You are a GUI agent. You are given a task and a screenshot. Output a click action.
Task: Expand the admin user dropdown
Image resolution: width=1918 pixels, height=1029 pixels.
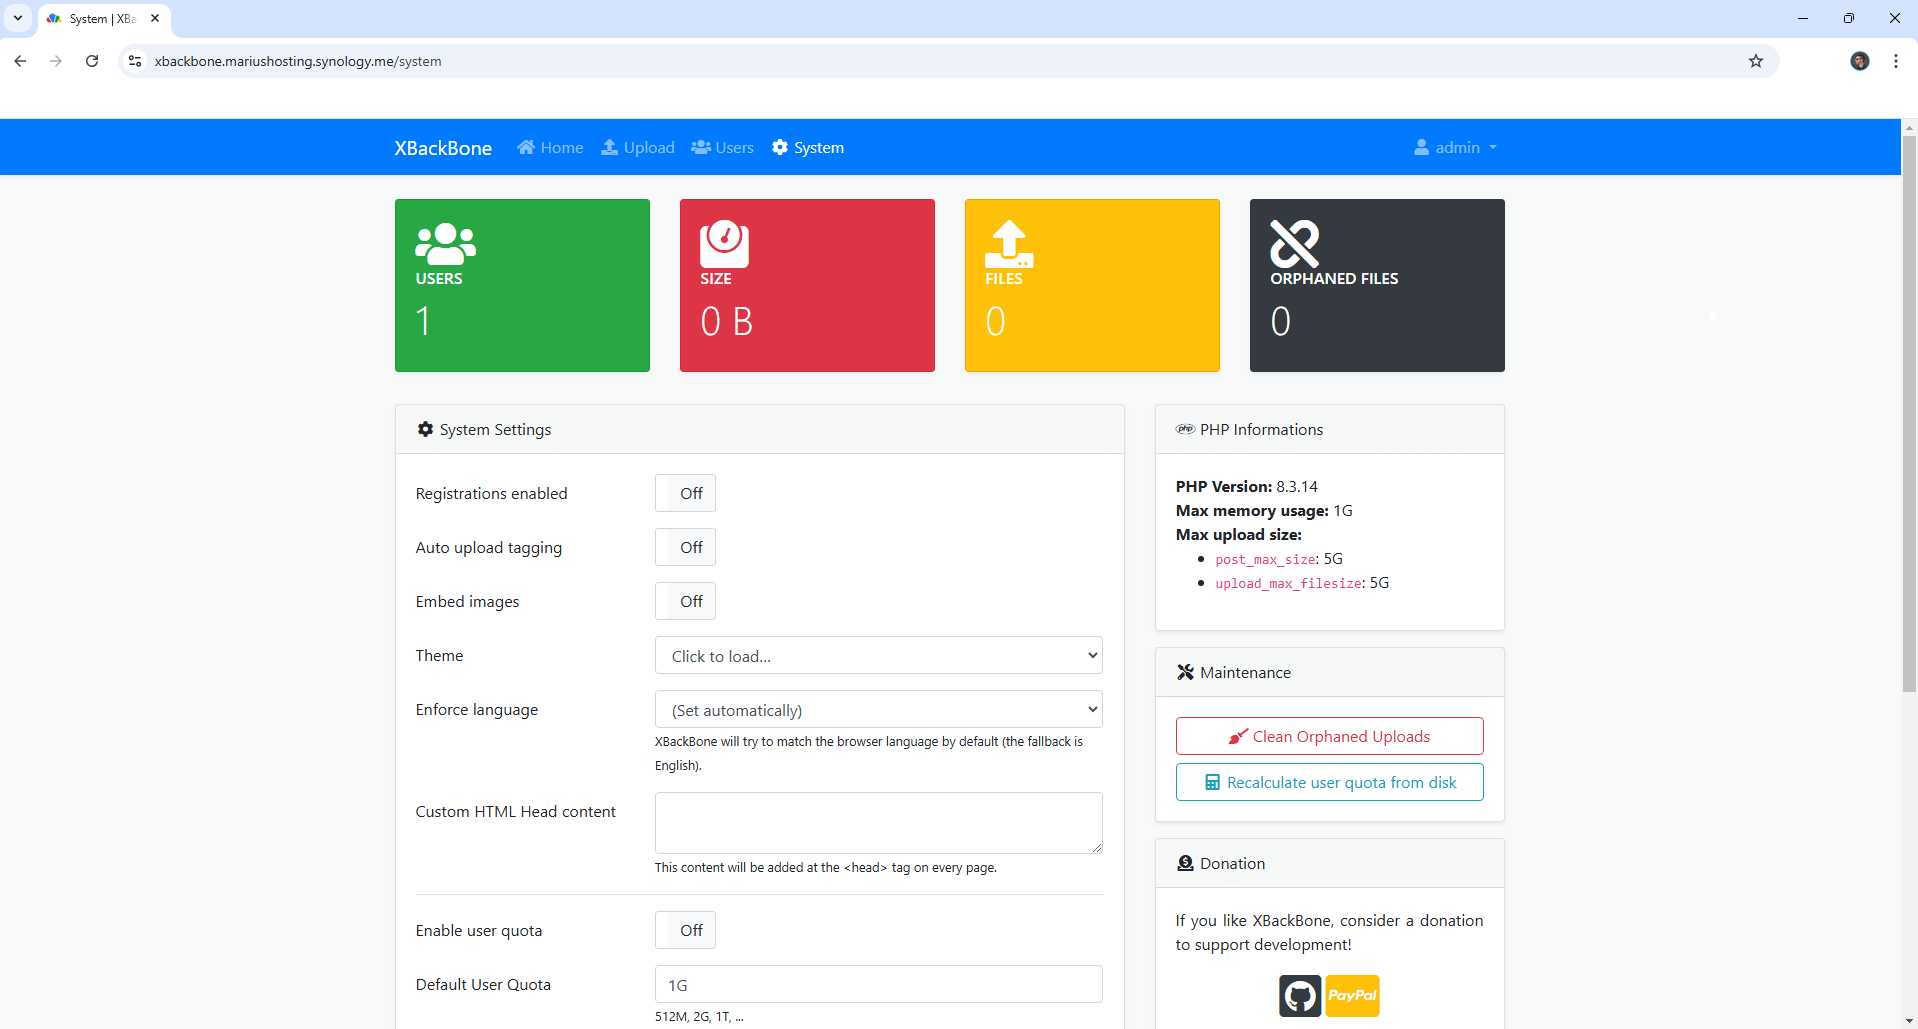pyautogui.click(x=1456, y=147)
